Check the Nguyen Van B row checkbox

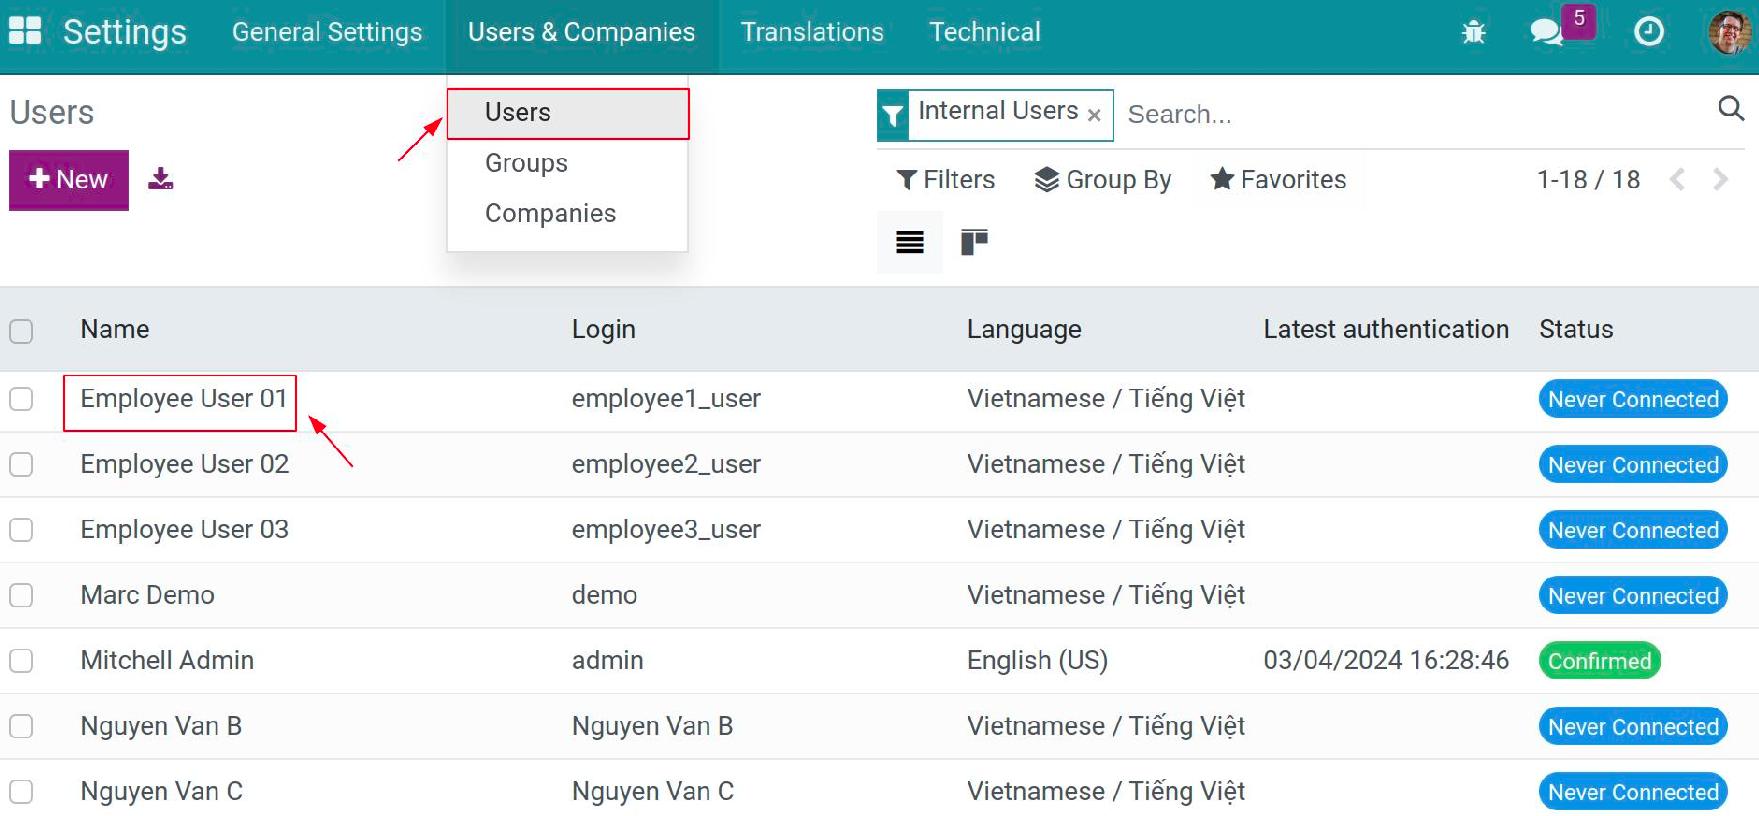click(x=21, y=727)
